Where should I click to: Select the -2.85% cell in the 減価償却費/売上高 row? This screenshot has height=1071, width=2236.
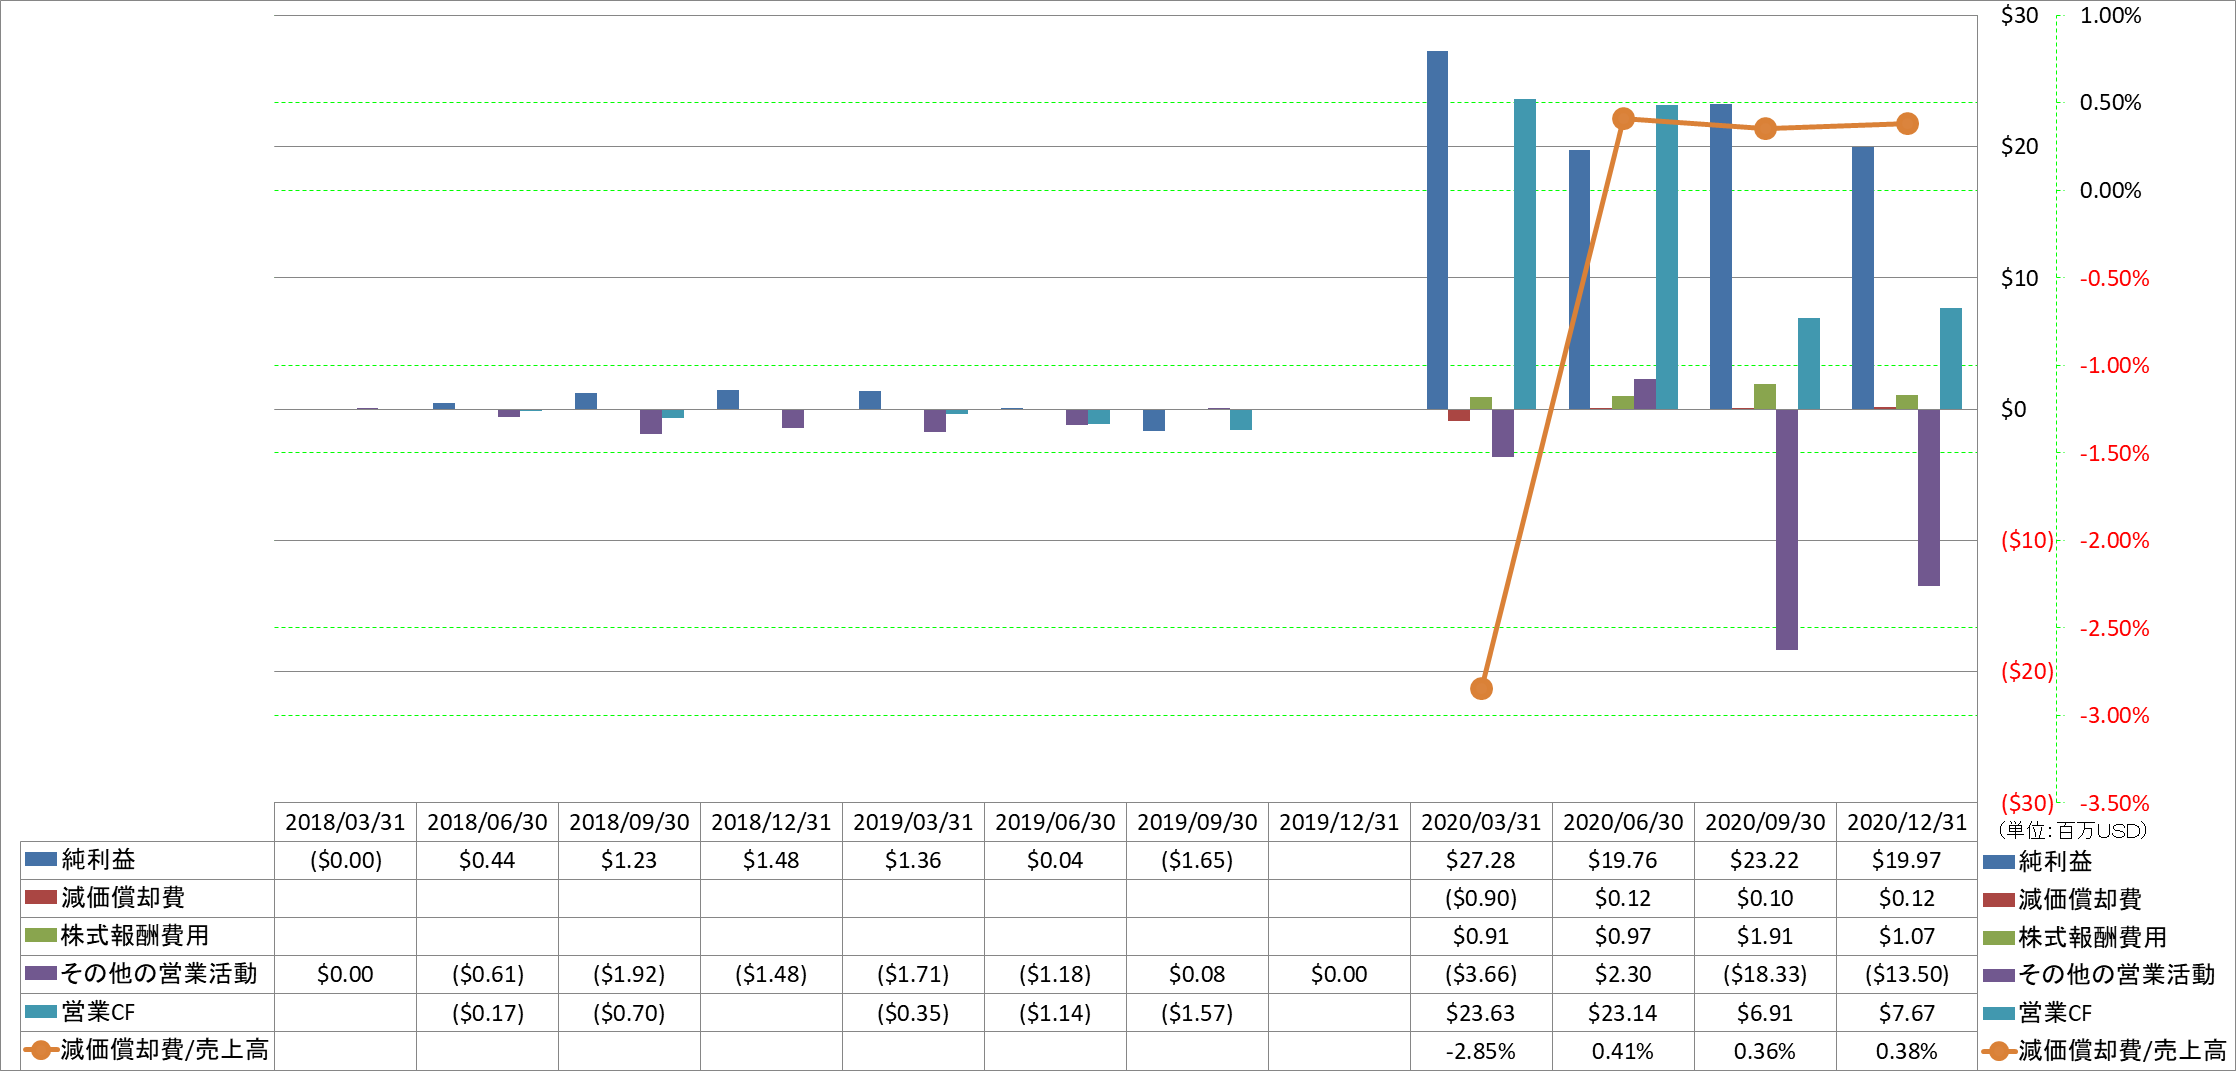pos(1481,1051)
